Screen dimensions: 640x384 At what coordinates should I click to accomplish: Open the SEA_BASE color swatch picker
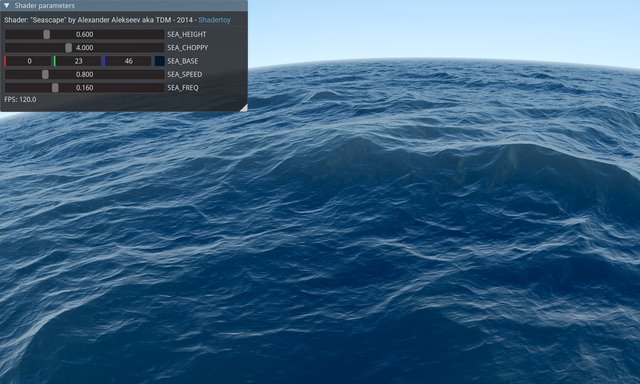(160, 61)
